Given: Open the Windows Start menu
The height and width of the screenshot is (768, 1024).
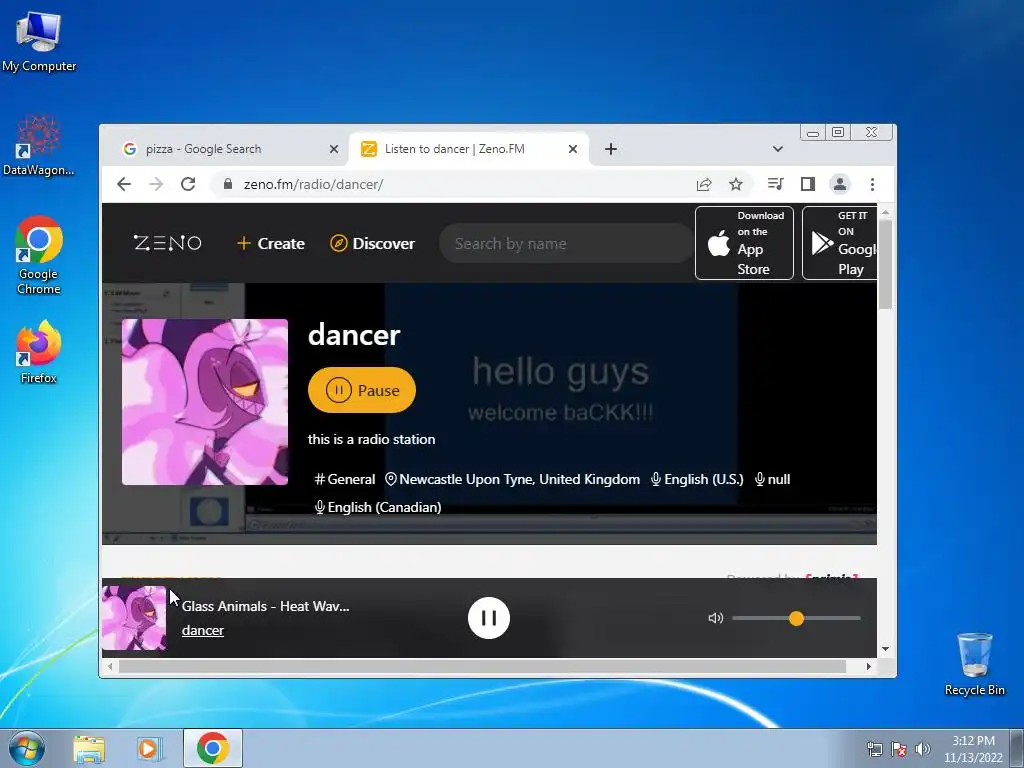Looking at the screenshot, I should click(26, 748).
